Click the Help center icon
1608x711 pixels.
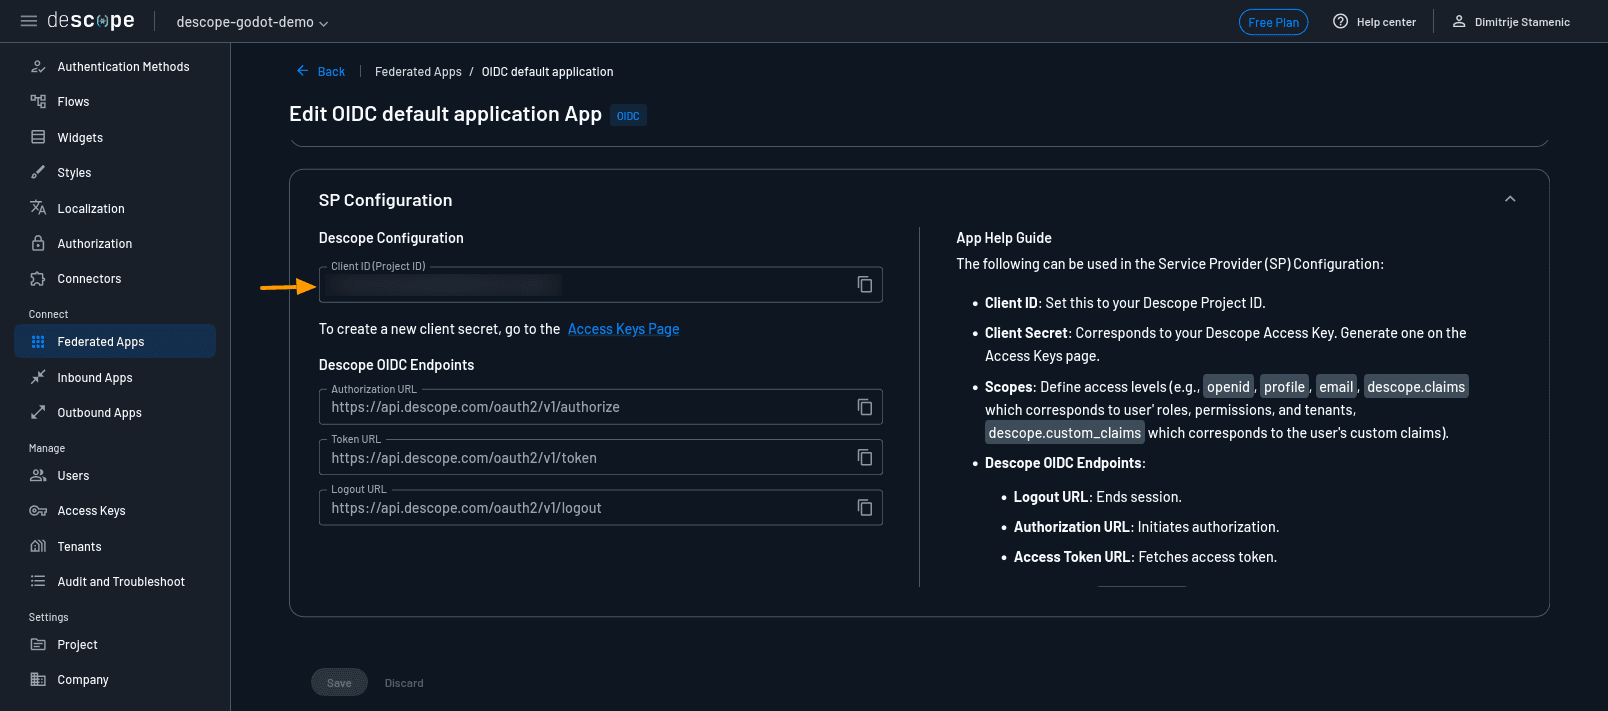pyautogui.click(x=1340, y=22)
